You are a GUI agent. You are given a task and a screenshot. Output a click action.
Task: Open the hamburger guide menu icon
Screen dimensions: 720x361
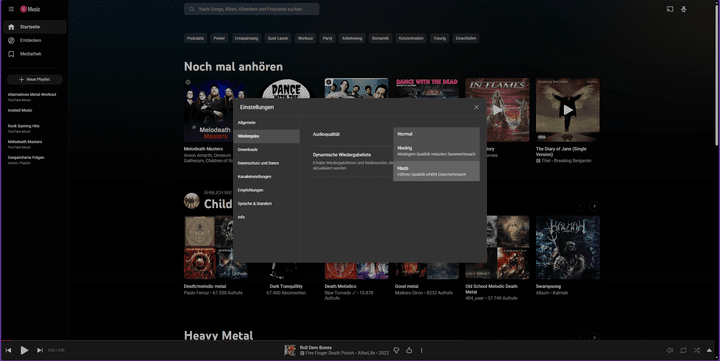click(x=11, y=9)
